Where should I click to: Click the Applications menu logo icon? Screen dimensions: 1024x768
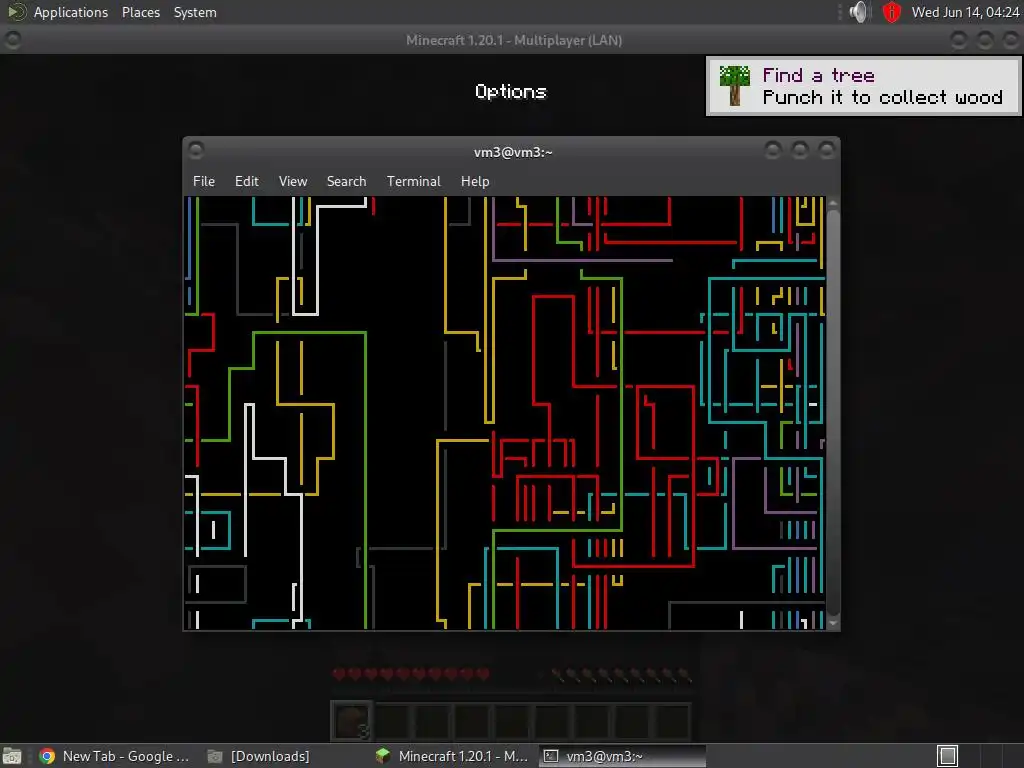16,12
